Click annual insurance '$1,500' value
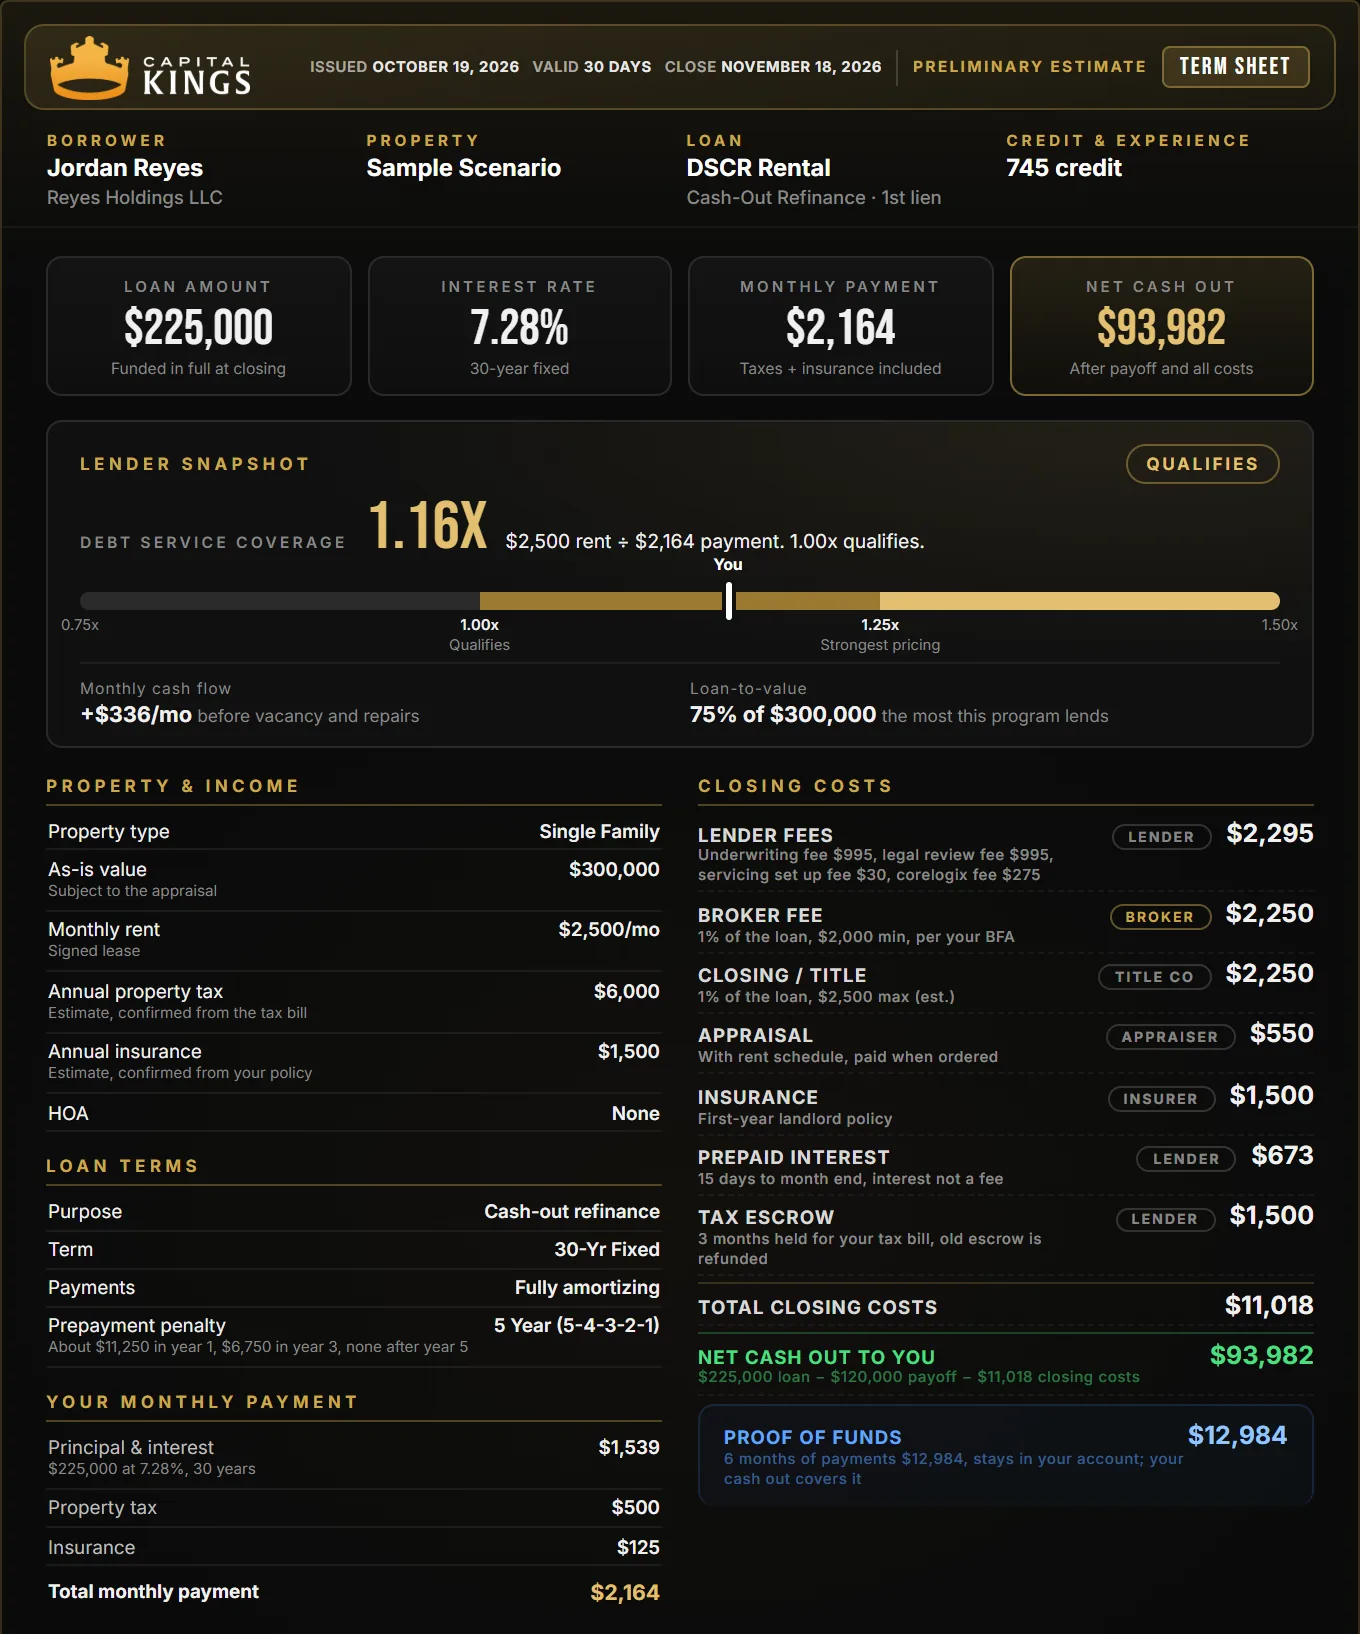The width and height of the screenshot is (1360, 1634). coord(629,1052)
